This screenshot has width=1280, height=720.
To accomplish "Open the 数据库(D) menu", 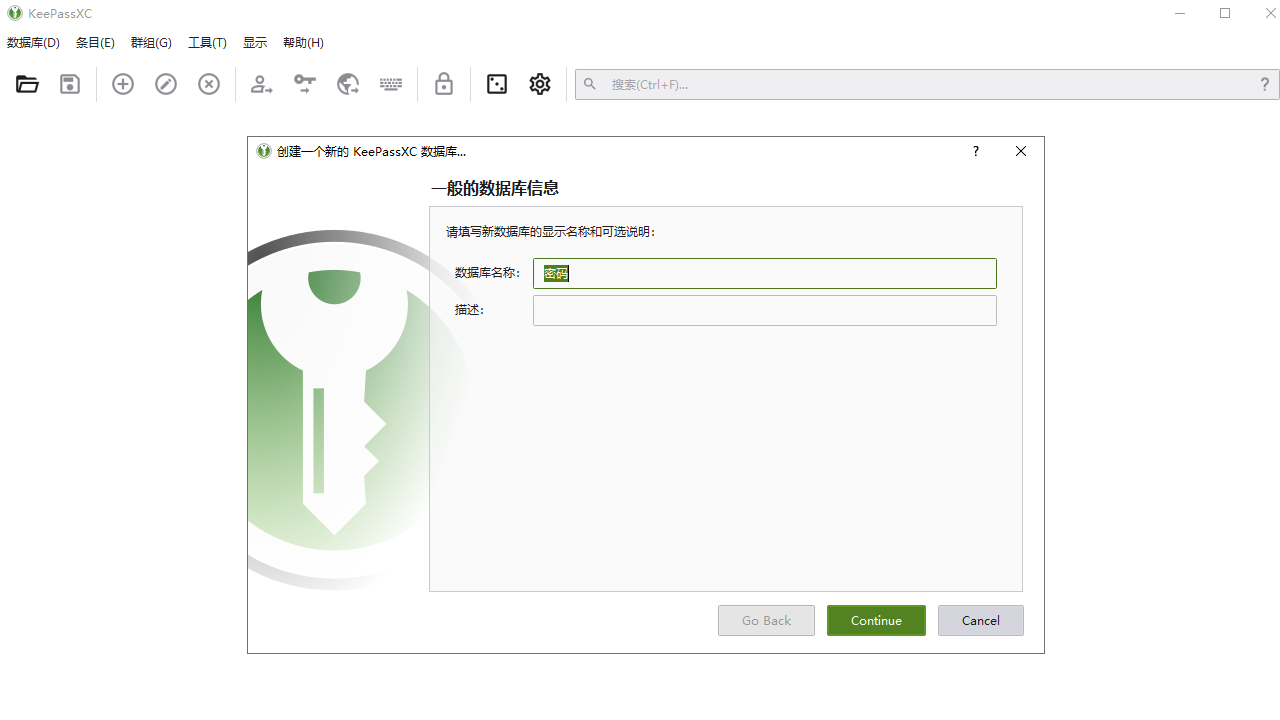I will [33, 42].
